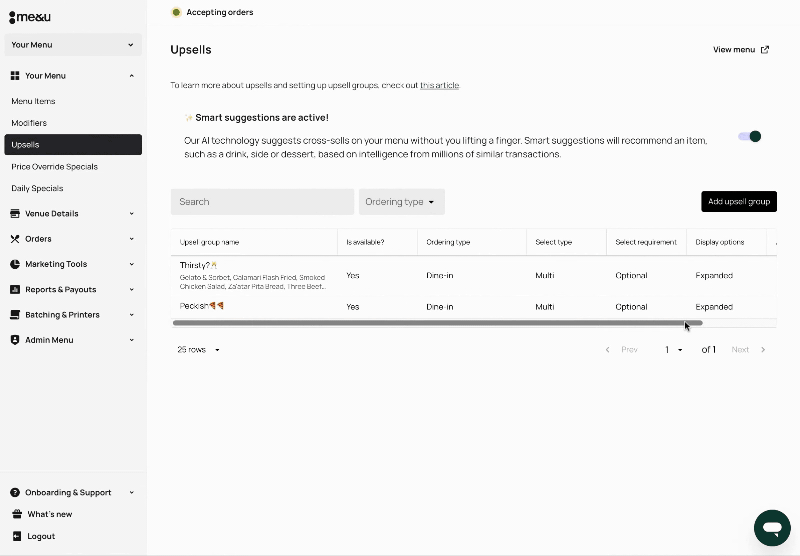The height and width of the screenshot is (556, 800).
Task: Click the Orders utensils icon
Action: point(15,239)
